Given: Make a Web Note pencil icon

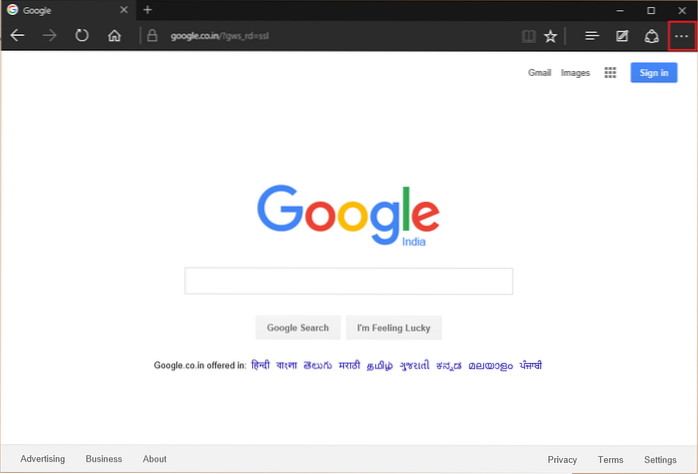Looking at the screenshot, I should (622, 36).
